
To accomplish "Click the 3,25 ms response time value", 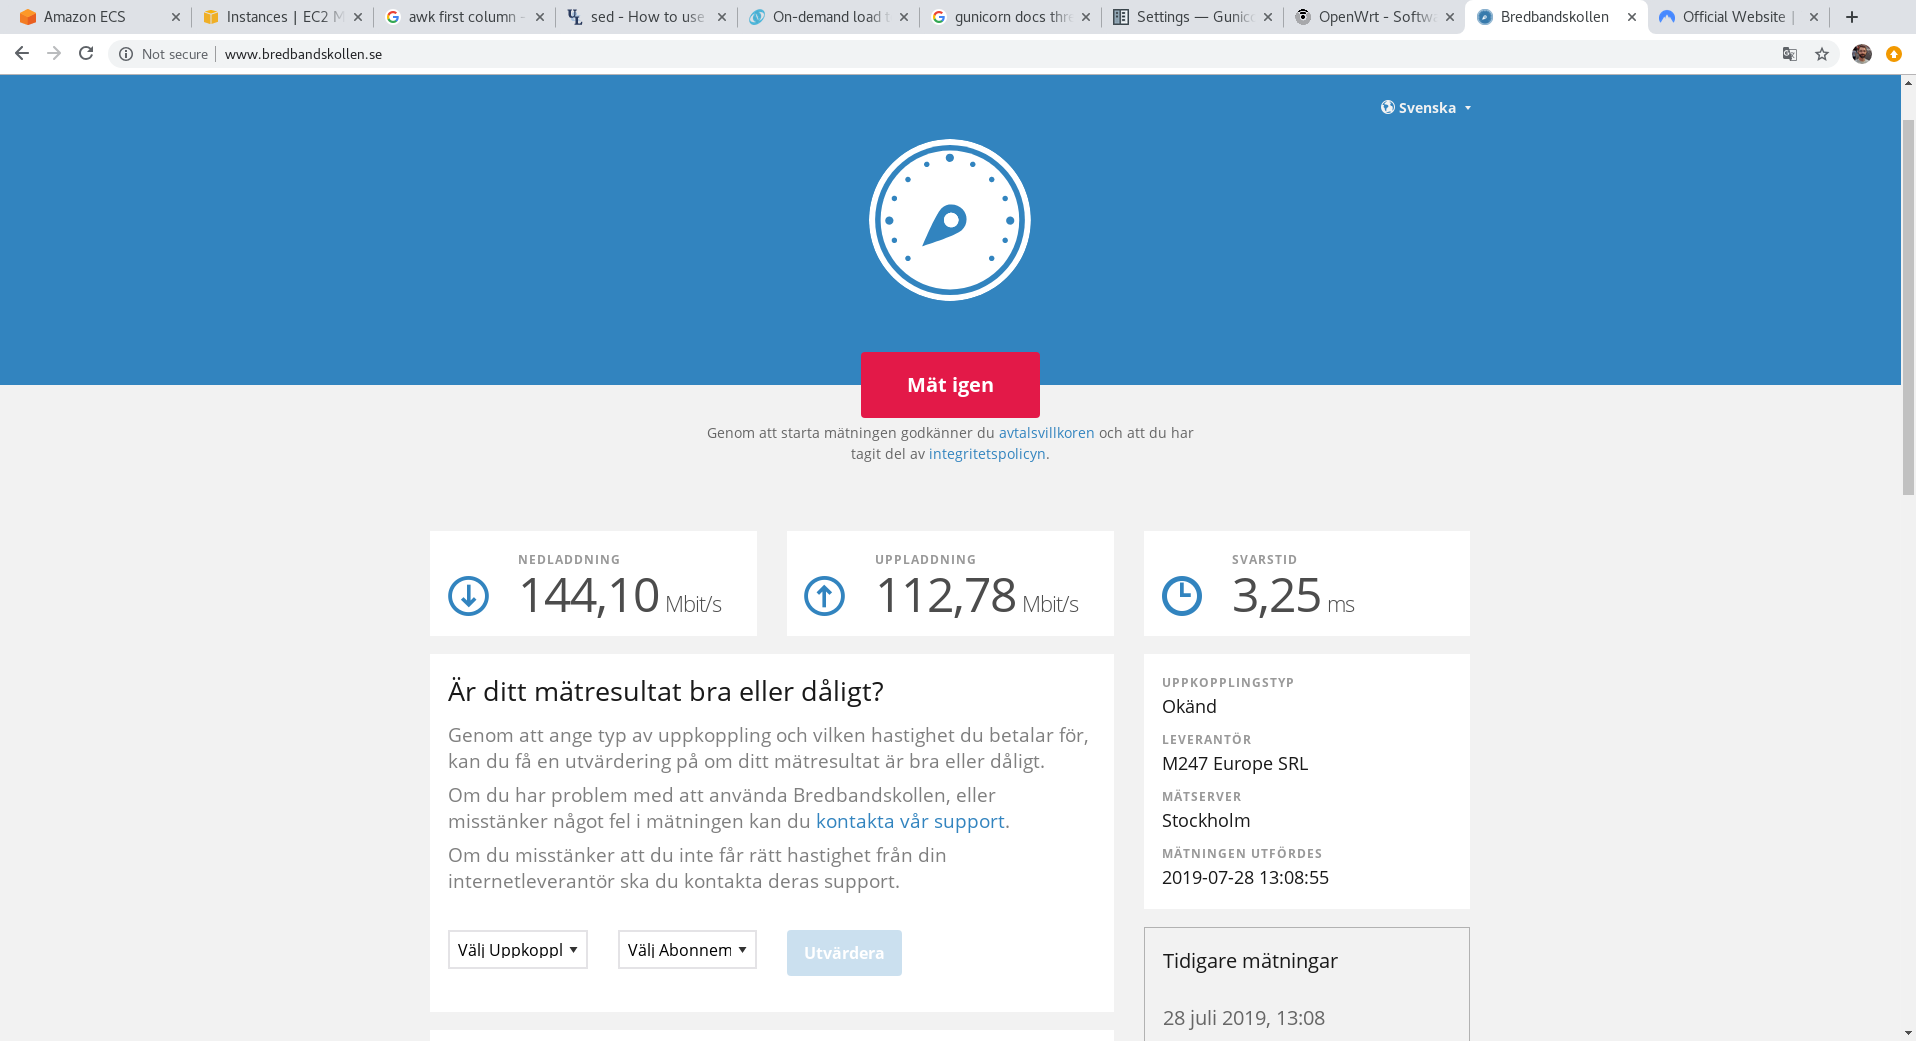I will tap(1293, 596).
